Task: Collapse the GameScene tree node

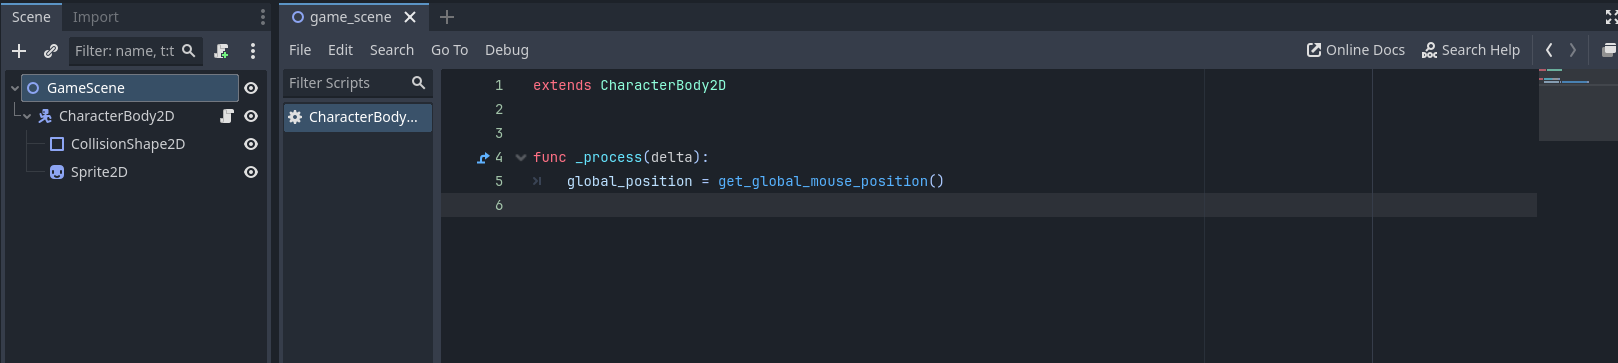Action: 14,88
